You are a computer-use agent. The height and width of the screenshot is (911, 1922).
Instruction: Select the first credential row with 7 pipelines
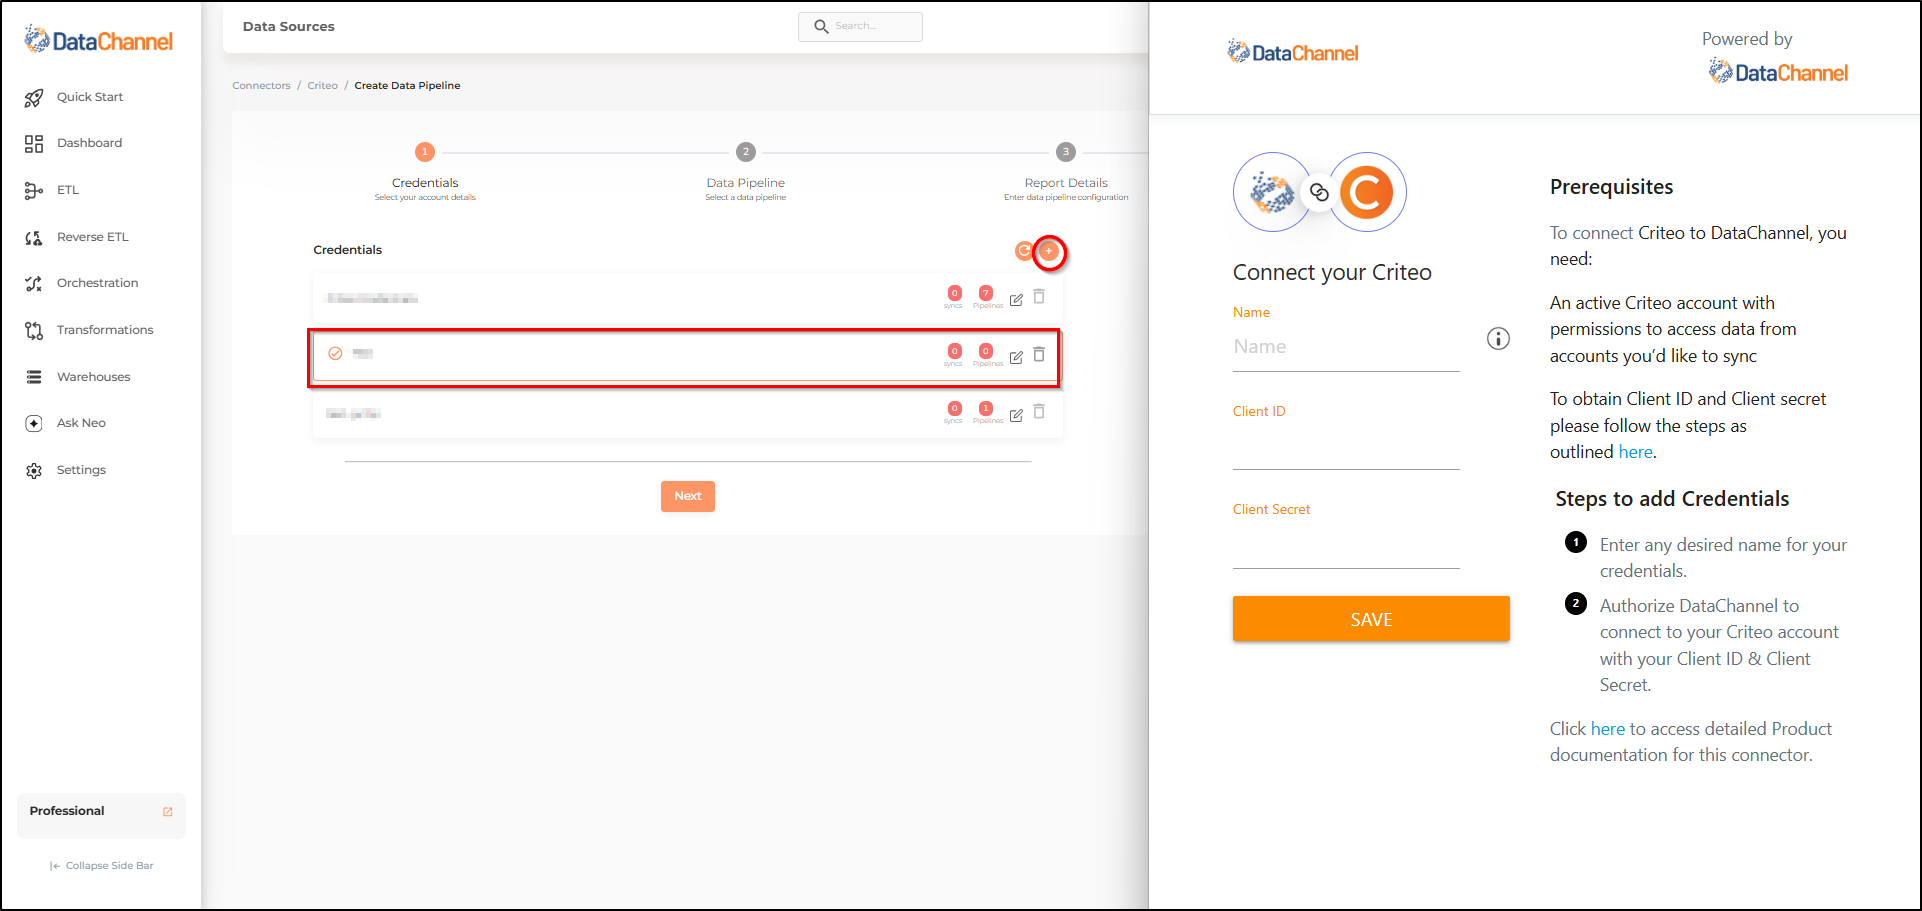click(687, 299)
